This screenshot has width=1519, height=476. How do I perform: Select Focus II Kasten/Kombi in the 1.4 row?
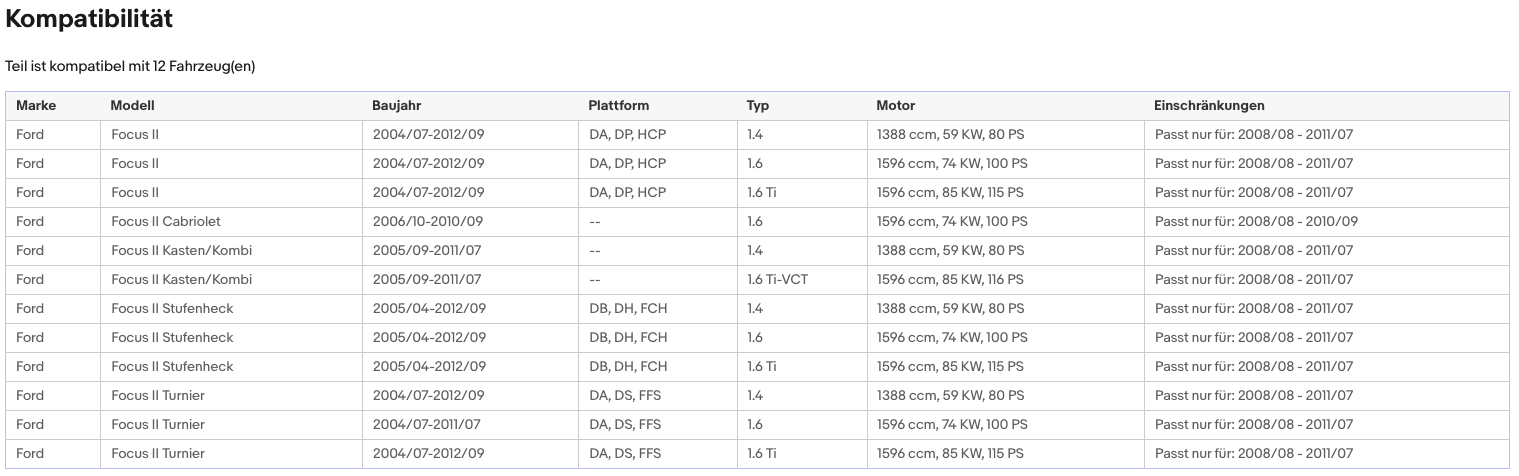point(181,250)
